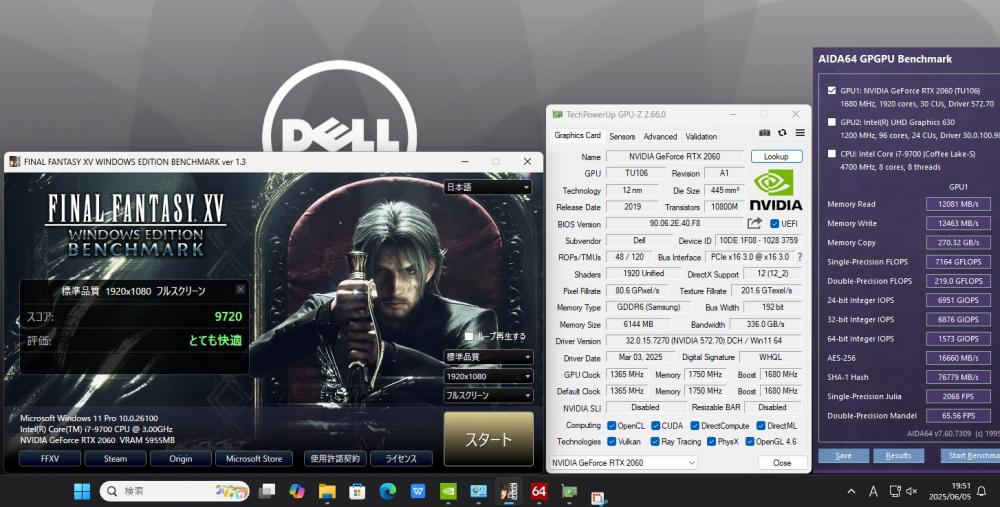Click the BIOS export share icon

[x=754, y=223]
